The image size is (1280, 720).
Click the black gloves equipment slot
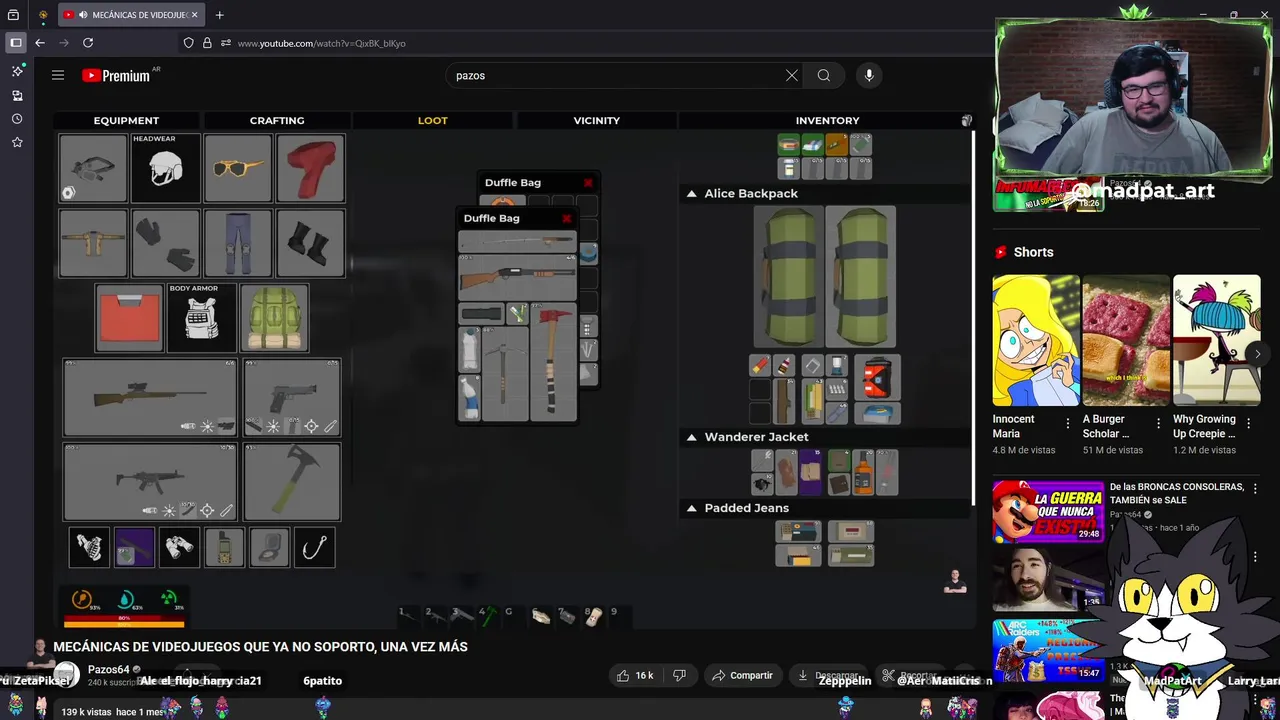point(166,243)
